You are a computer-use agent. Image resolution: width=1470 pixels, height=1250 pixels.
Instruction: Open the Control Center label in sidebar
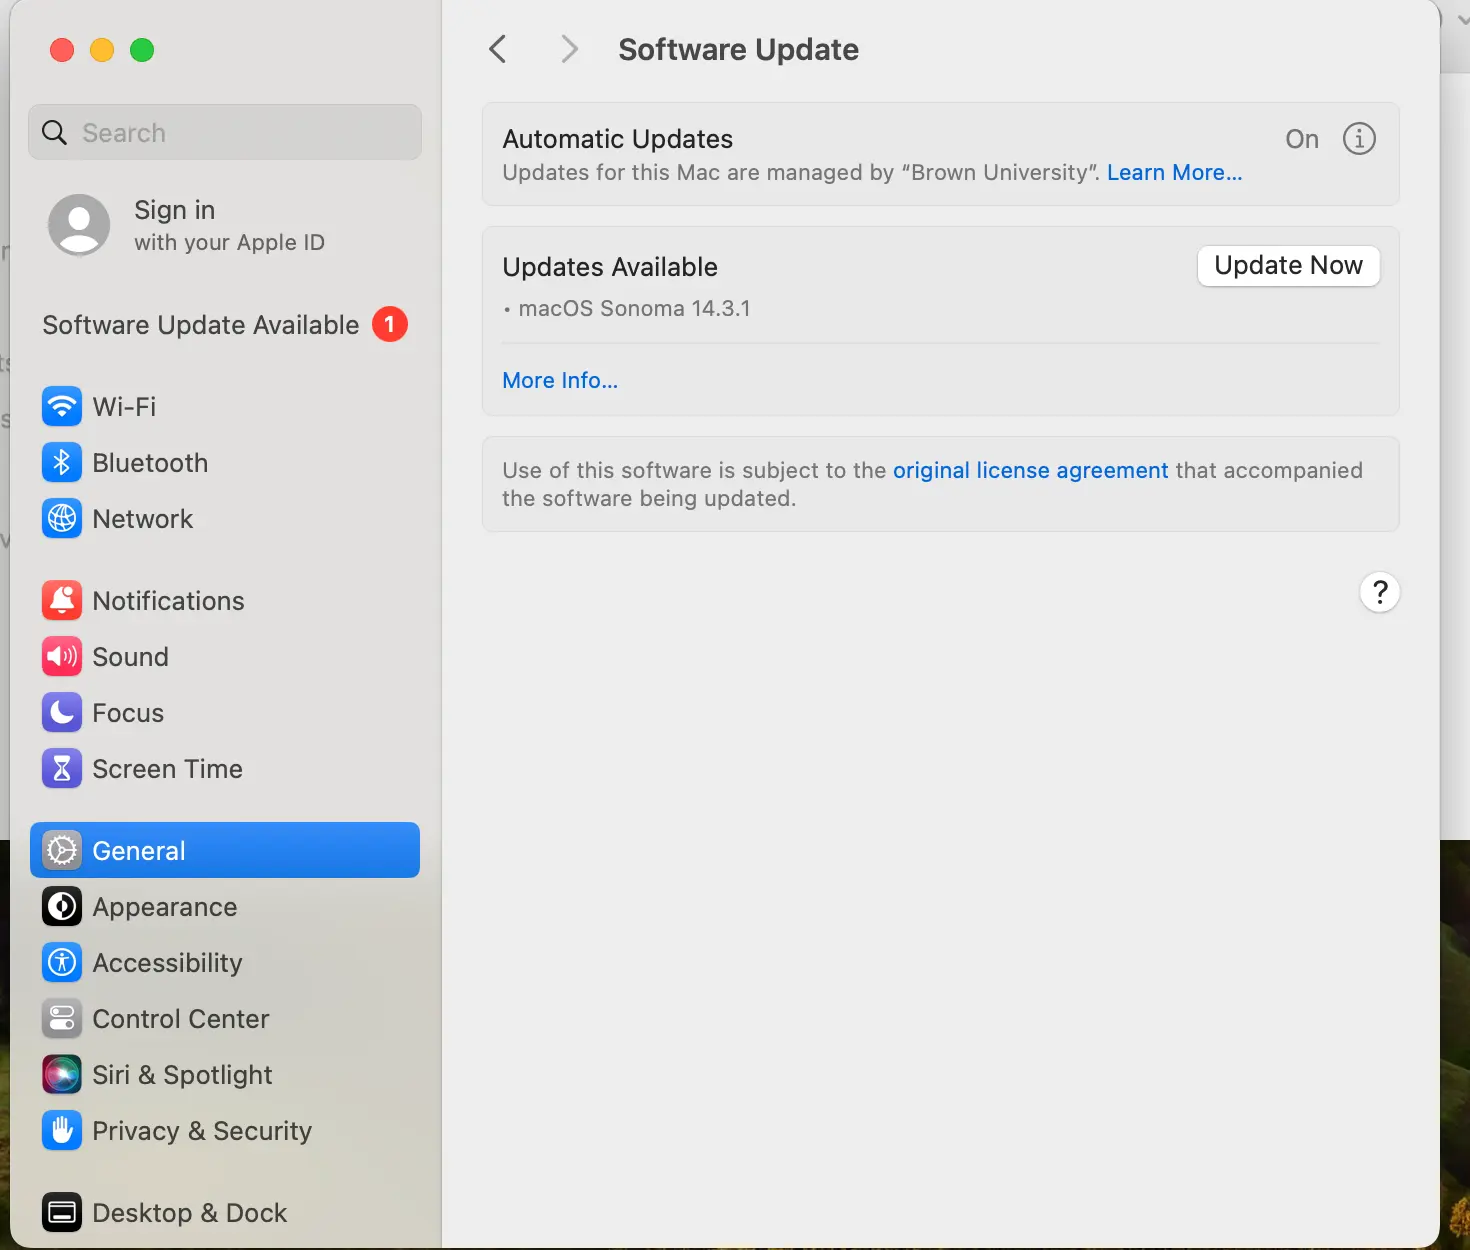(181, 1018)
